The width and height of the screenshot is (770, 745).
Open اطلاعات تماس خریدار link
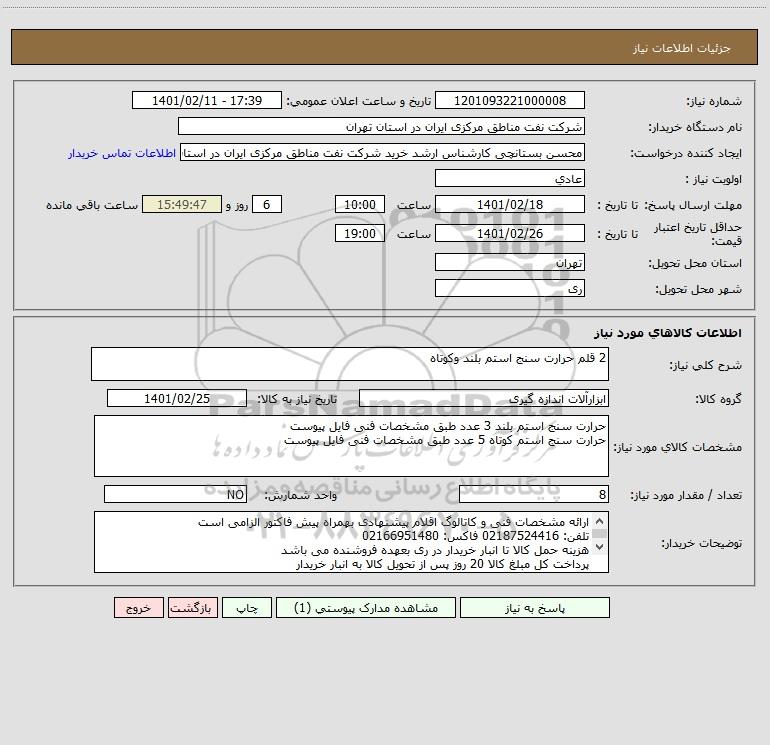[122, 153]
